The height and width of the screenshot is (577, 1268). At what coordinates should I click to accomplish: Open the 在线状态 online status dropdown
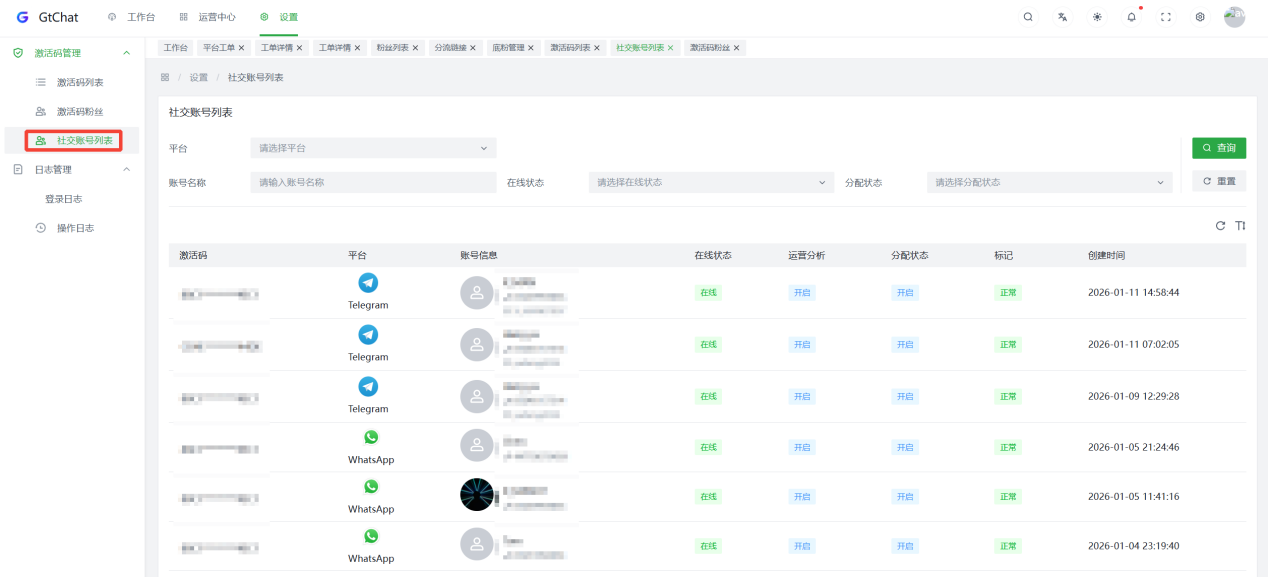point(711,182)
